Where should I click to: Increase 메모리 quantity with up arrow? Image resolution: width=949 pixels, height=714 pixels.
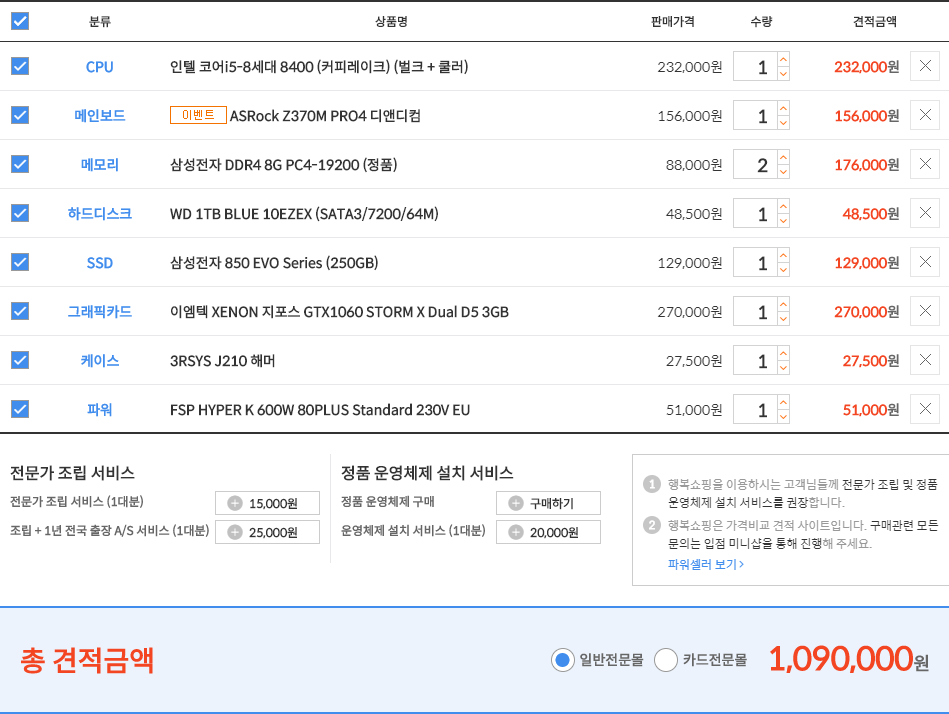(783, 157)
